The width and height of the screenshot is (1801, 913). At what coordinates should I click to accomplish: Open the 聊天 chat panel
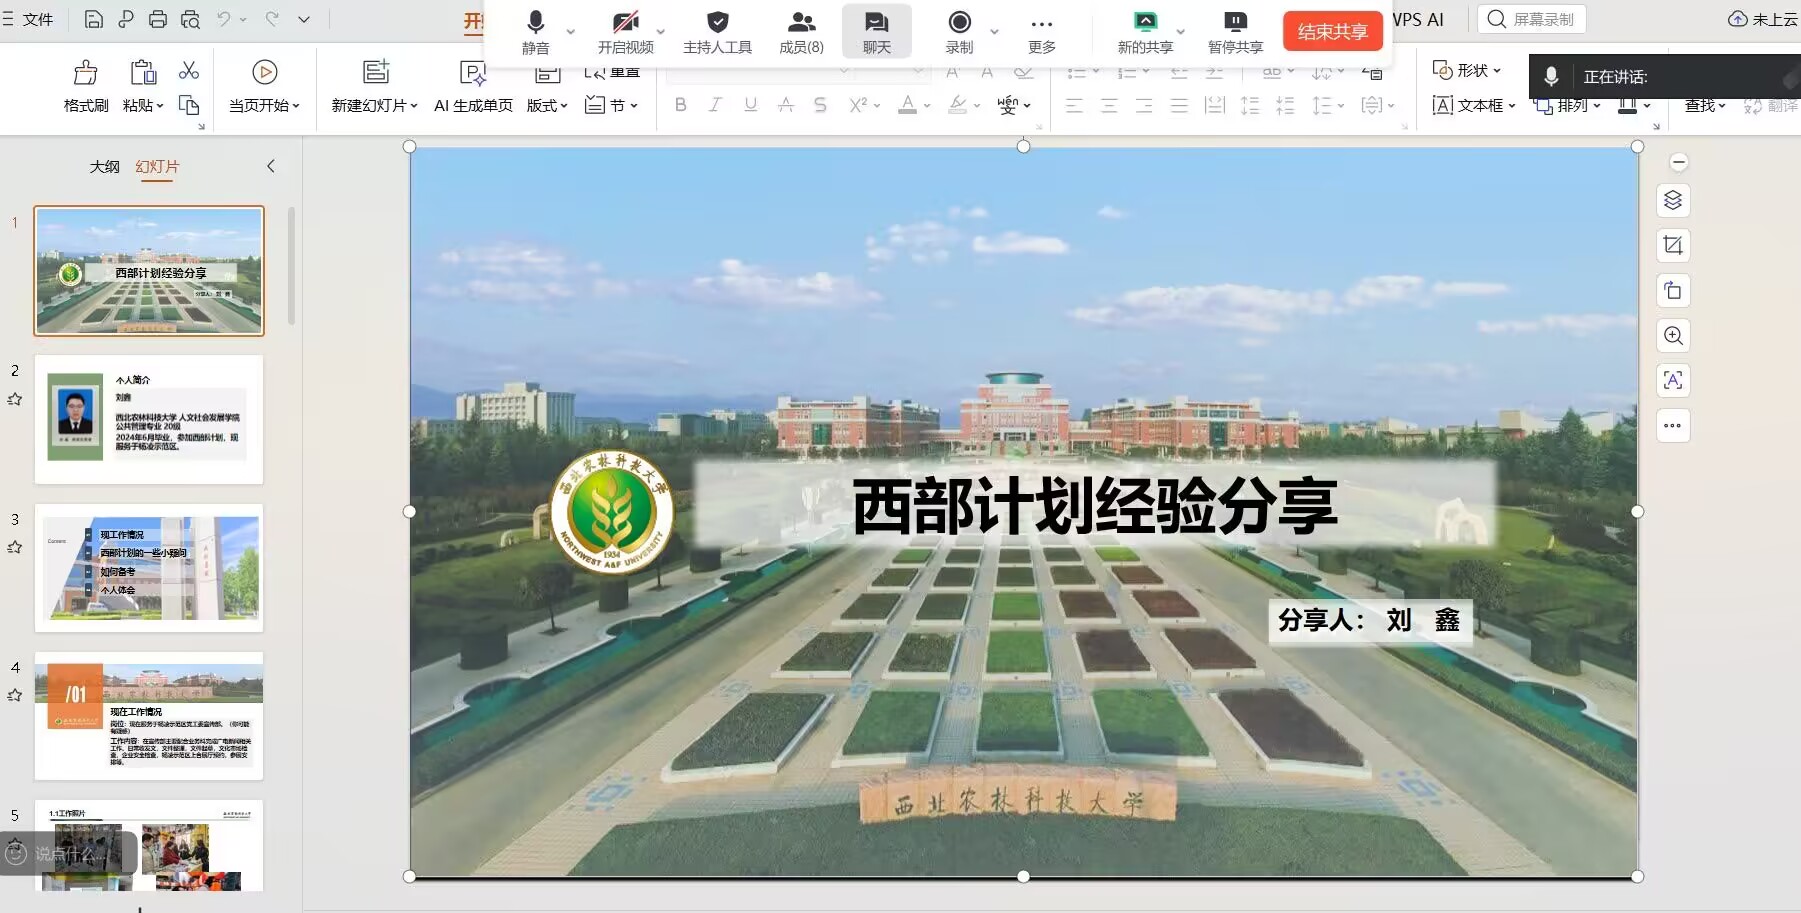(x=876, y=31)
